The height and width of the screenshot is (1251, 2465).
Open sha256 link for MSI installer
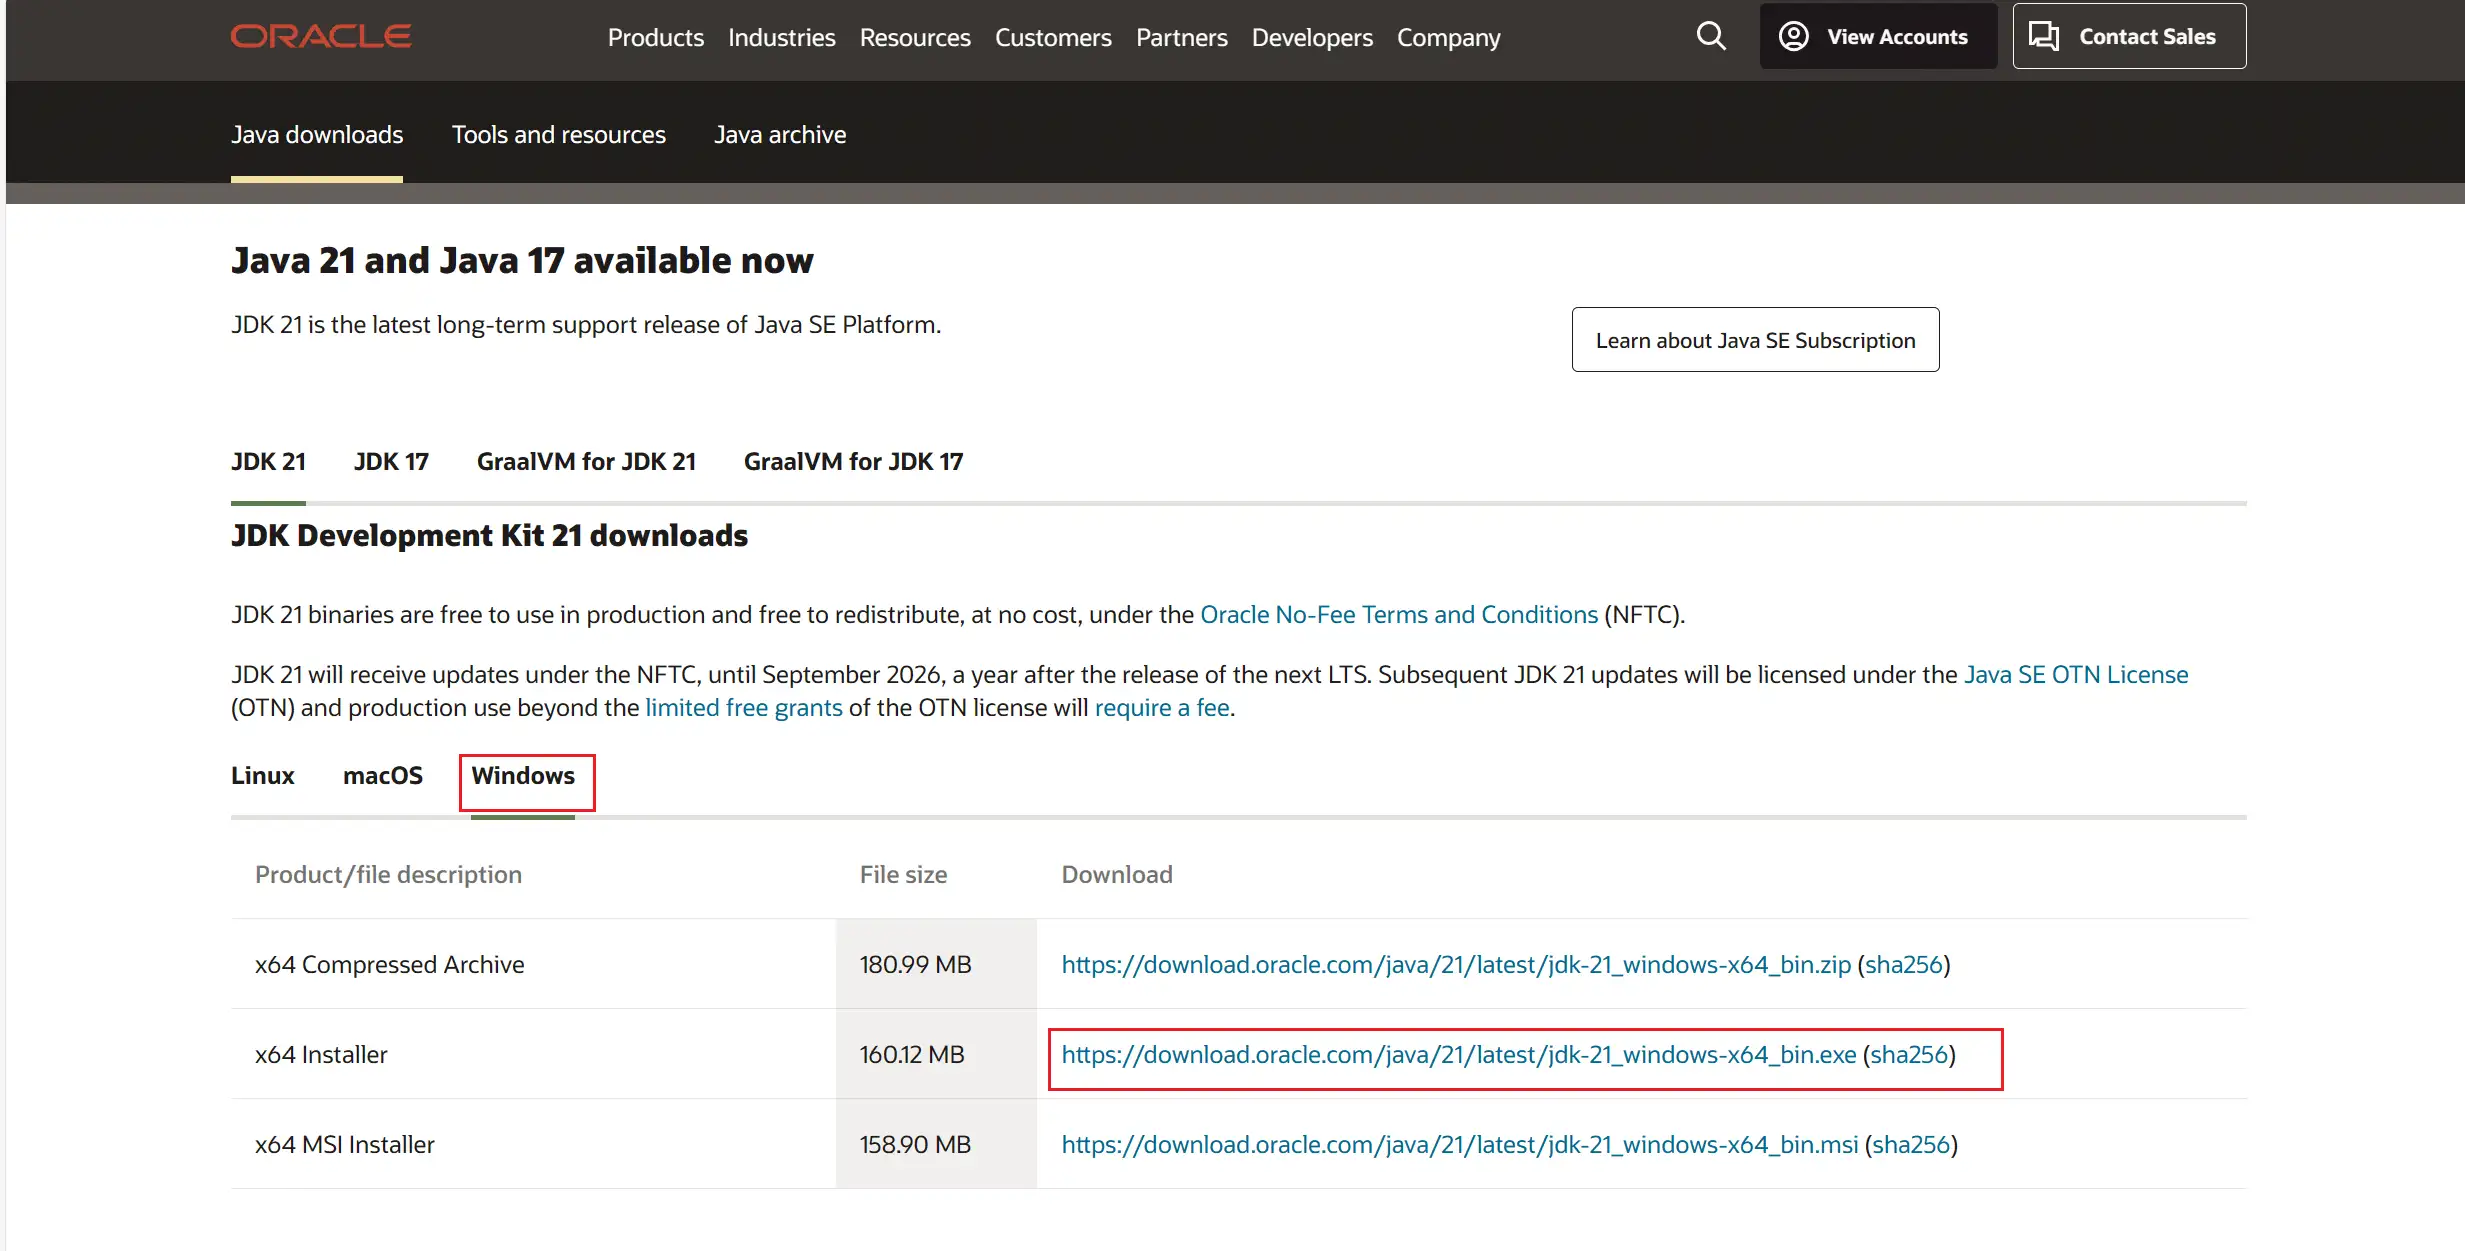click(x=1911, y=1145)
